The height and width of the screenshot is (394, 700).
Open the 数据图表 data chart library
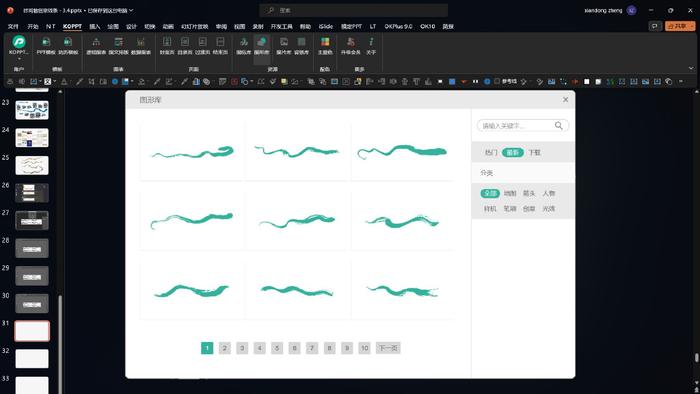tap(141, 46)
